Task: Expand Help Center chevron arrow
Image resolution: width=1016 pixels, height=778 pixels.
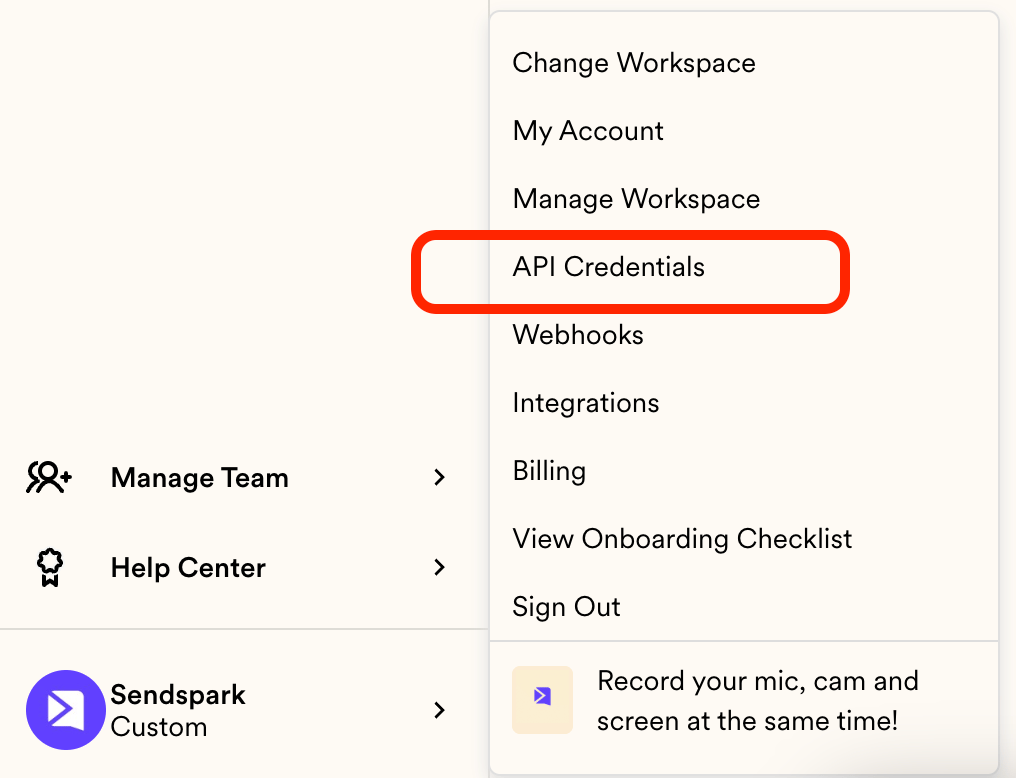Action: (439, 567)
